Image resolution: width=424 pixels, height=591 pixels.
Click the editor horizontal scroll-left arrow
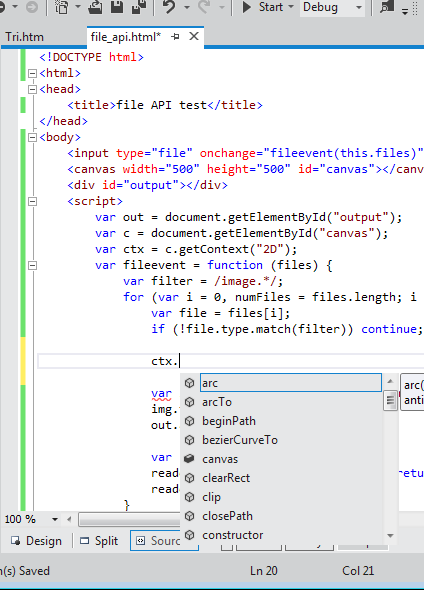click(x=69, y=519)
